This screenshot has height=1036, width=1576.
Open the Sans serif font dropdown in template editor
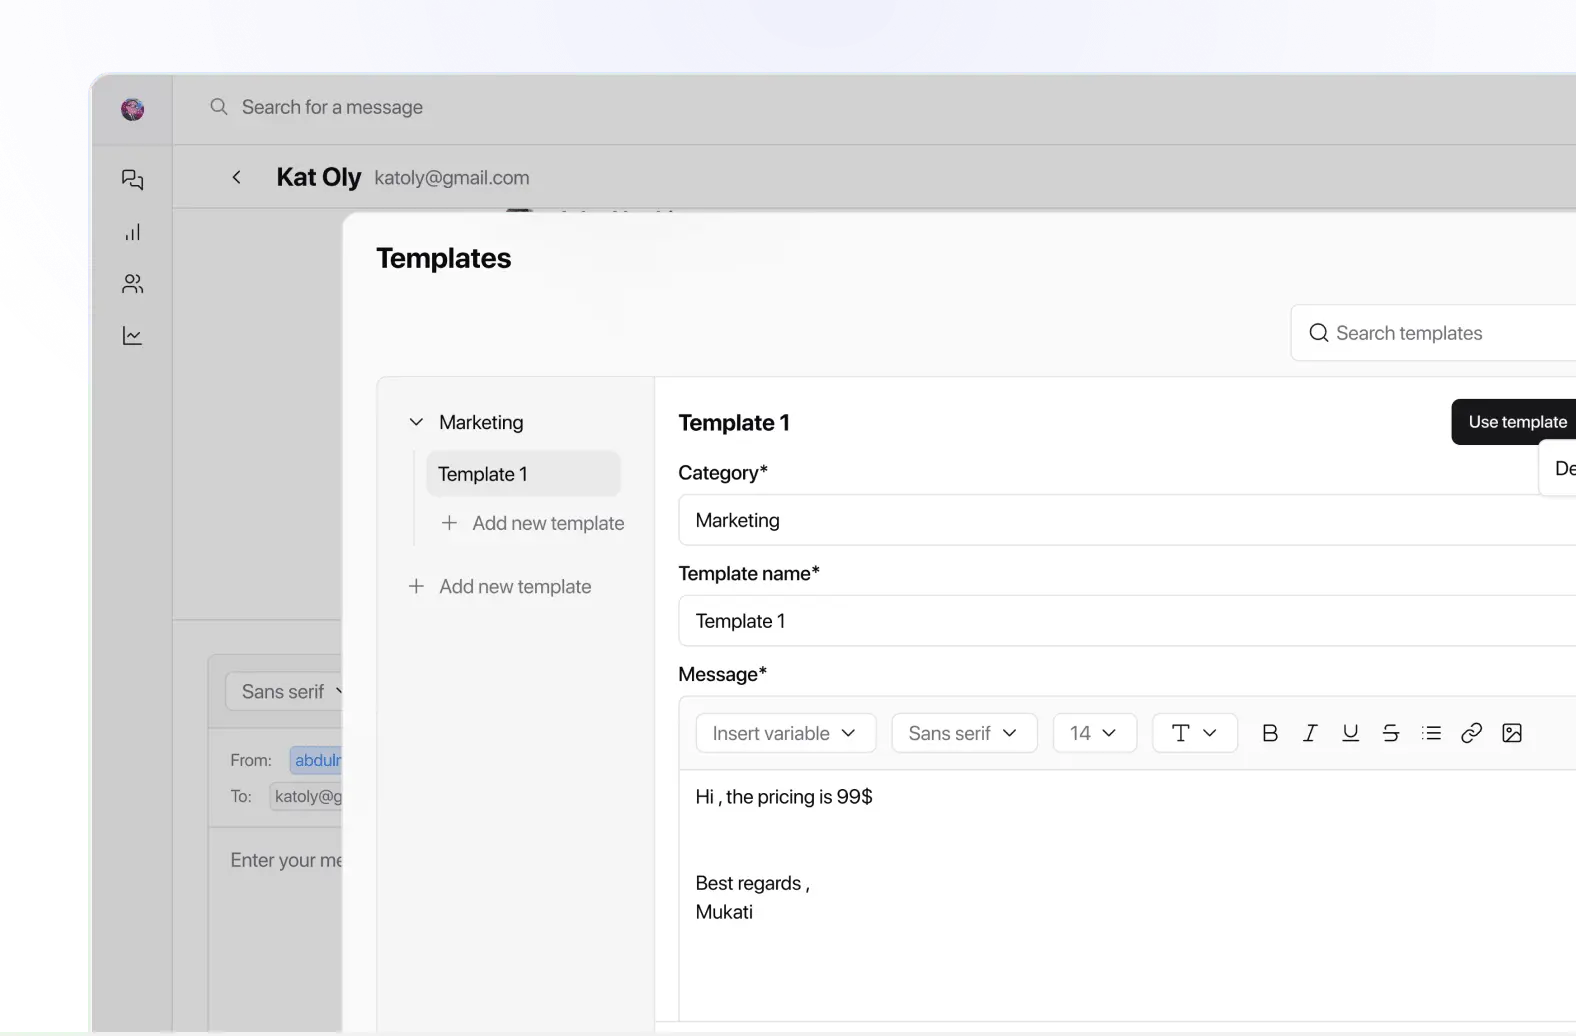coord(963,733)
